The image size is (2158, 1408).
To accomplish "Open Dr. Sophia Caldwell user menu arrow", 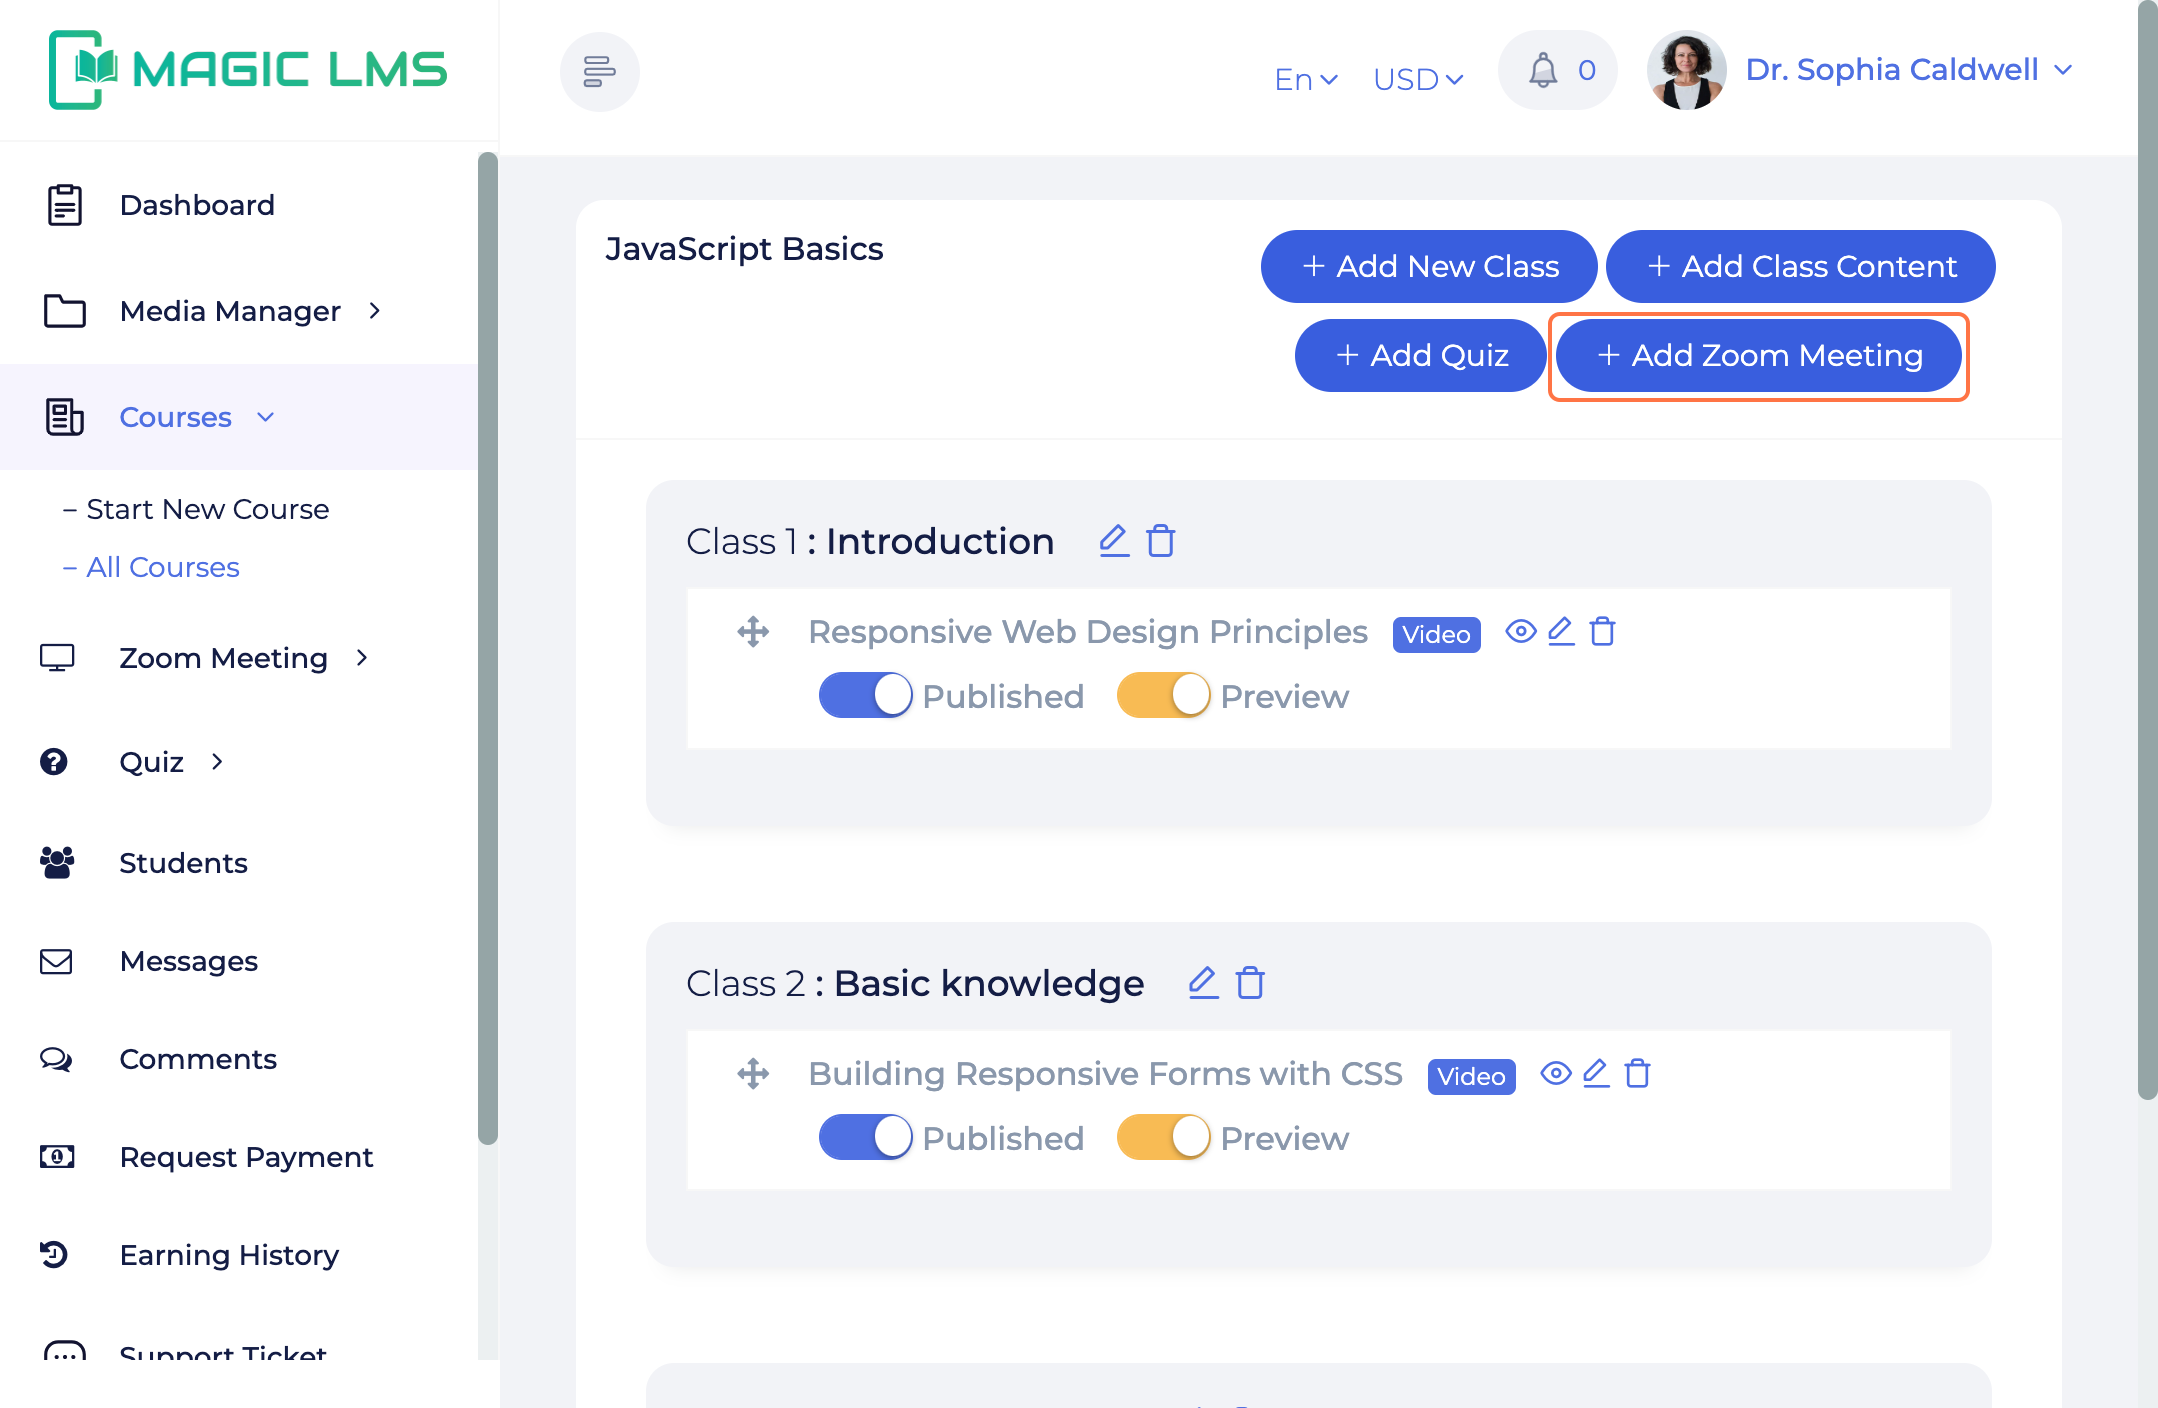I will (2063, 70).
